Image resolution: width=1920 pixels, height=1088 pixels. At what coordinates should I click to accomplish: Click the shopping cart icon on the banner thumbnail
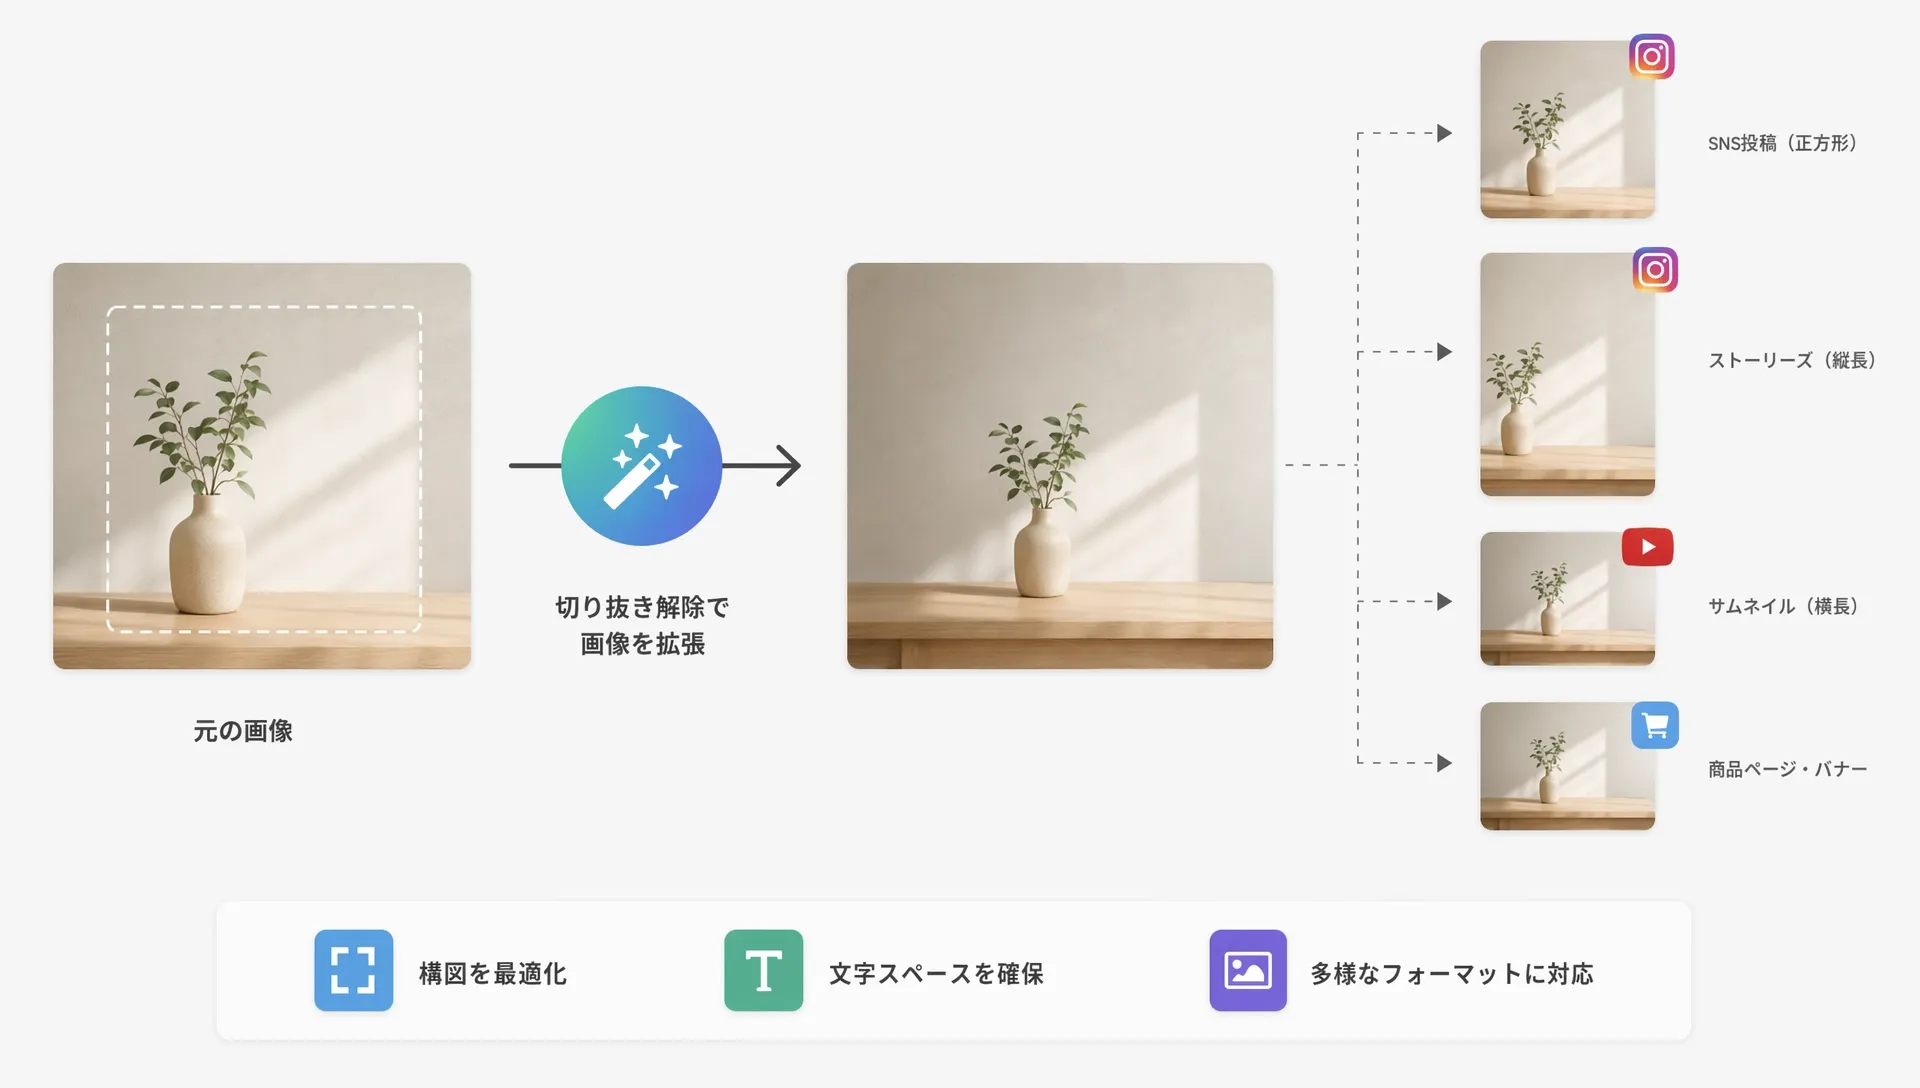point(1655,725)
